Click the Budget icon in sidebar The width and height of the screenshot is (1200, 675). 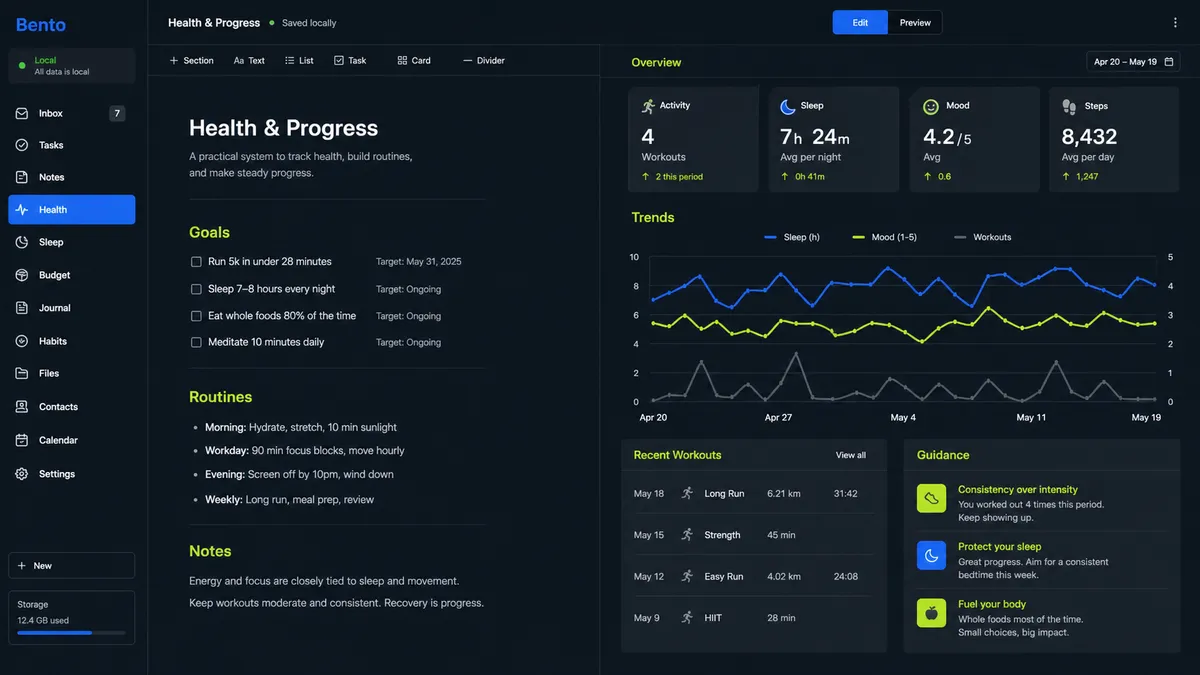[x=22, y=275]
